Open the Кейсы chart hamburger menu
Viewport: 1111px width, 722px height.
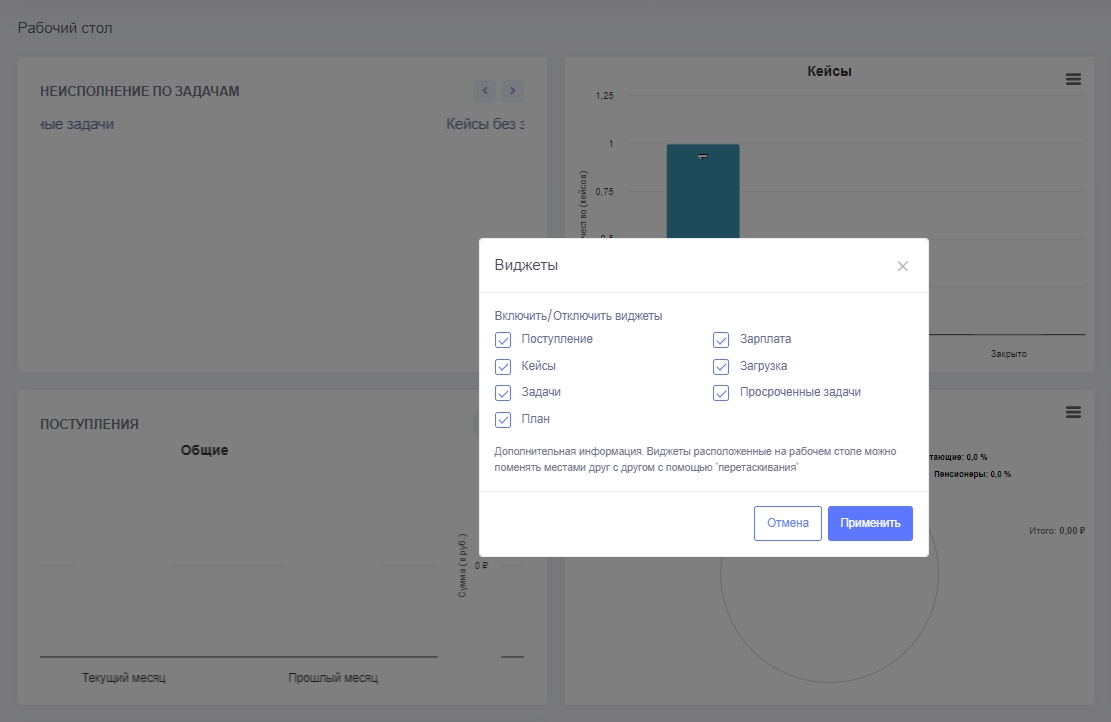[x=1073, y=80]
